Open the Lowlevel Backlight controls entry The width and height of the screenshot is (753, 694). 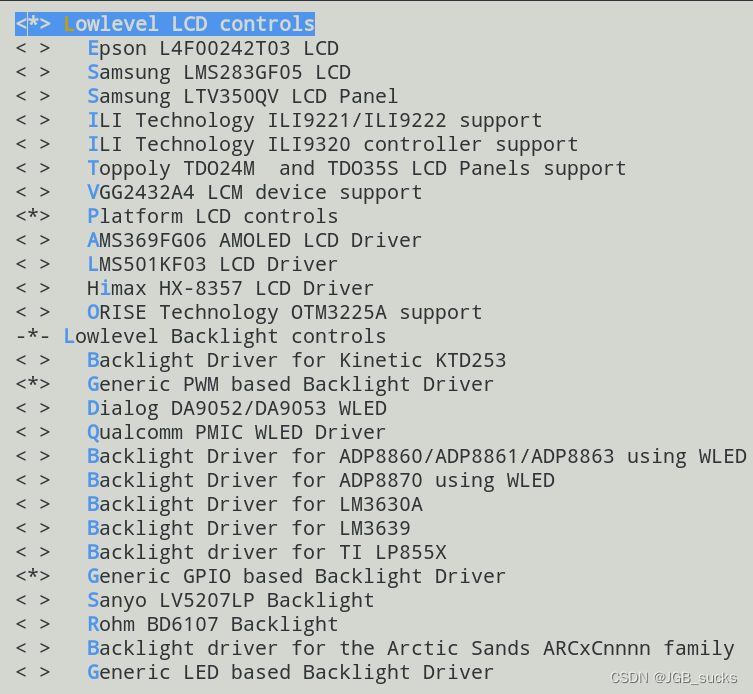[x=224, y=336]
